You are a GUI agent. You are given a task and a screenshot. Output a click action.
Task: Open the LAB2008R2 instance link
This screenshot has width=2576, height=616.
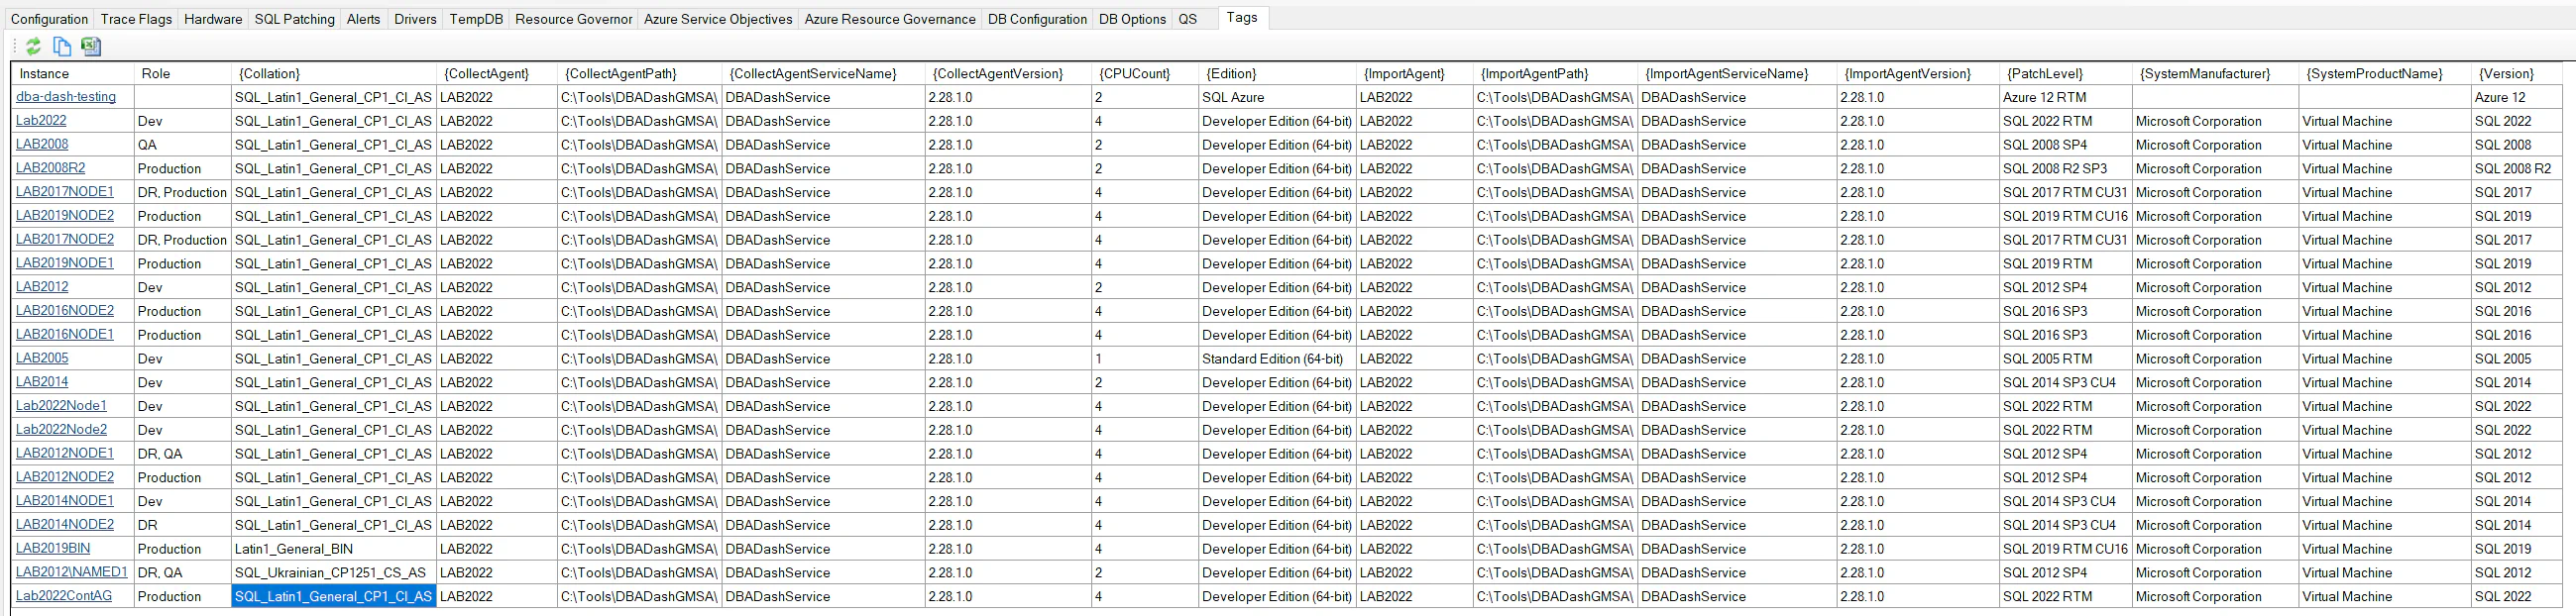click(x=50, y=168)
